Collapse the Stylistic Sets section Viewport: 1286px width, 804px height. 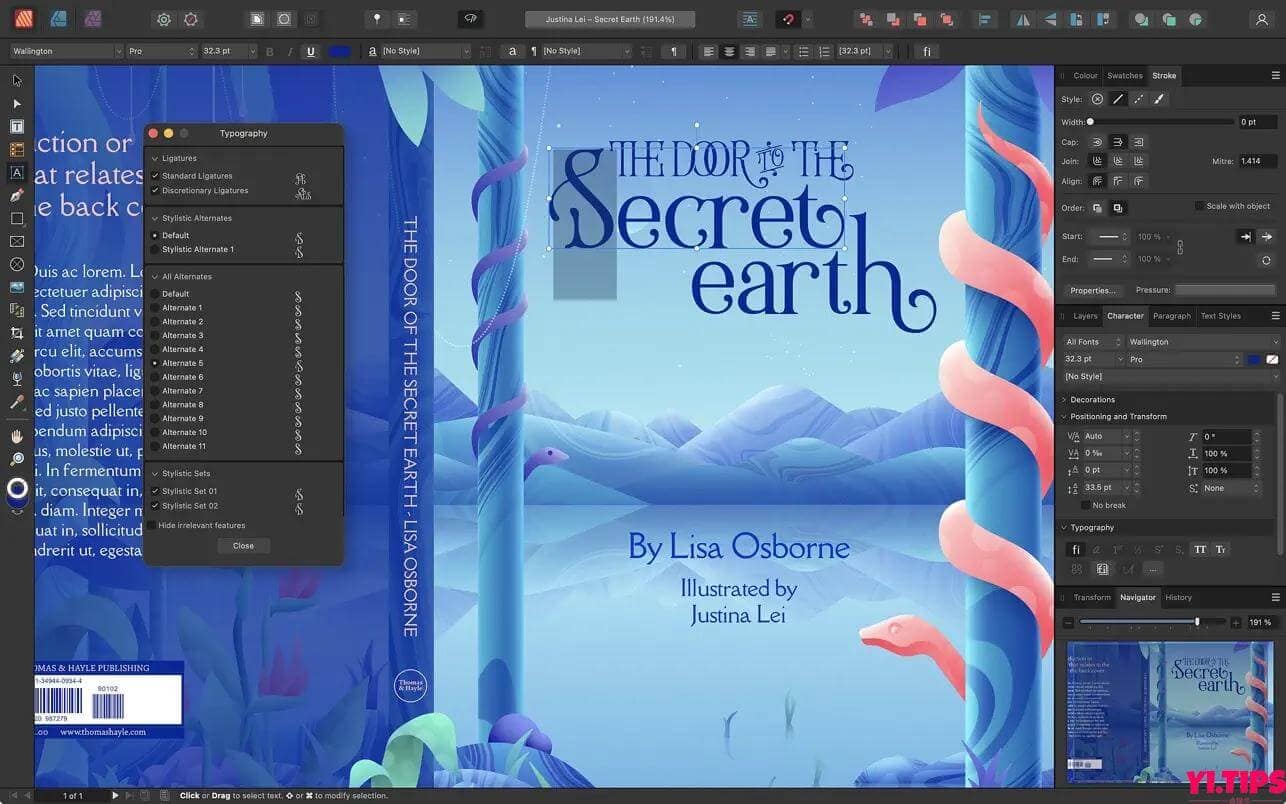click(x=153, y=473)
